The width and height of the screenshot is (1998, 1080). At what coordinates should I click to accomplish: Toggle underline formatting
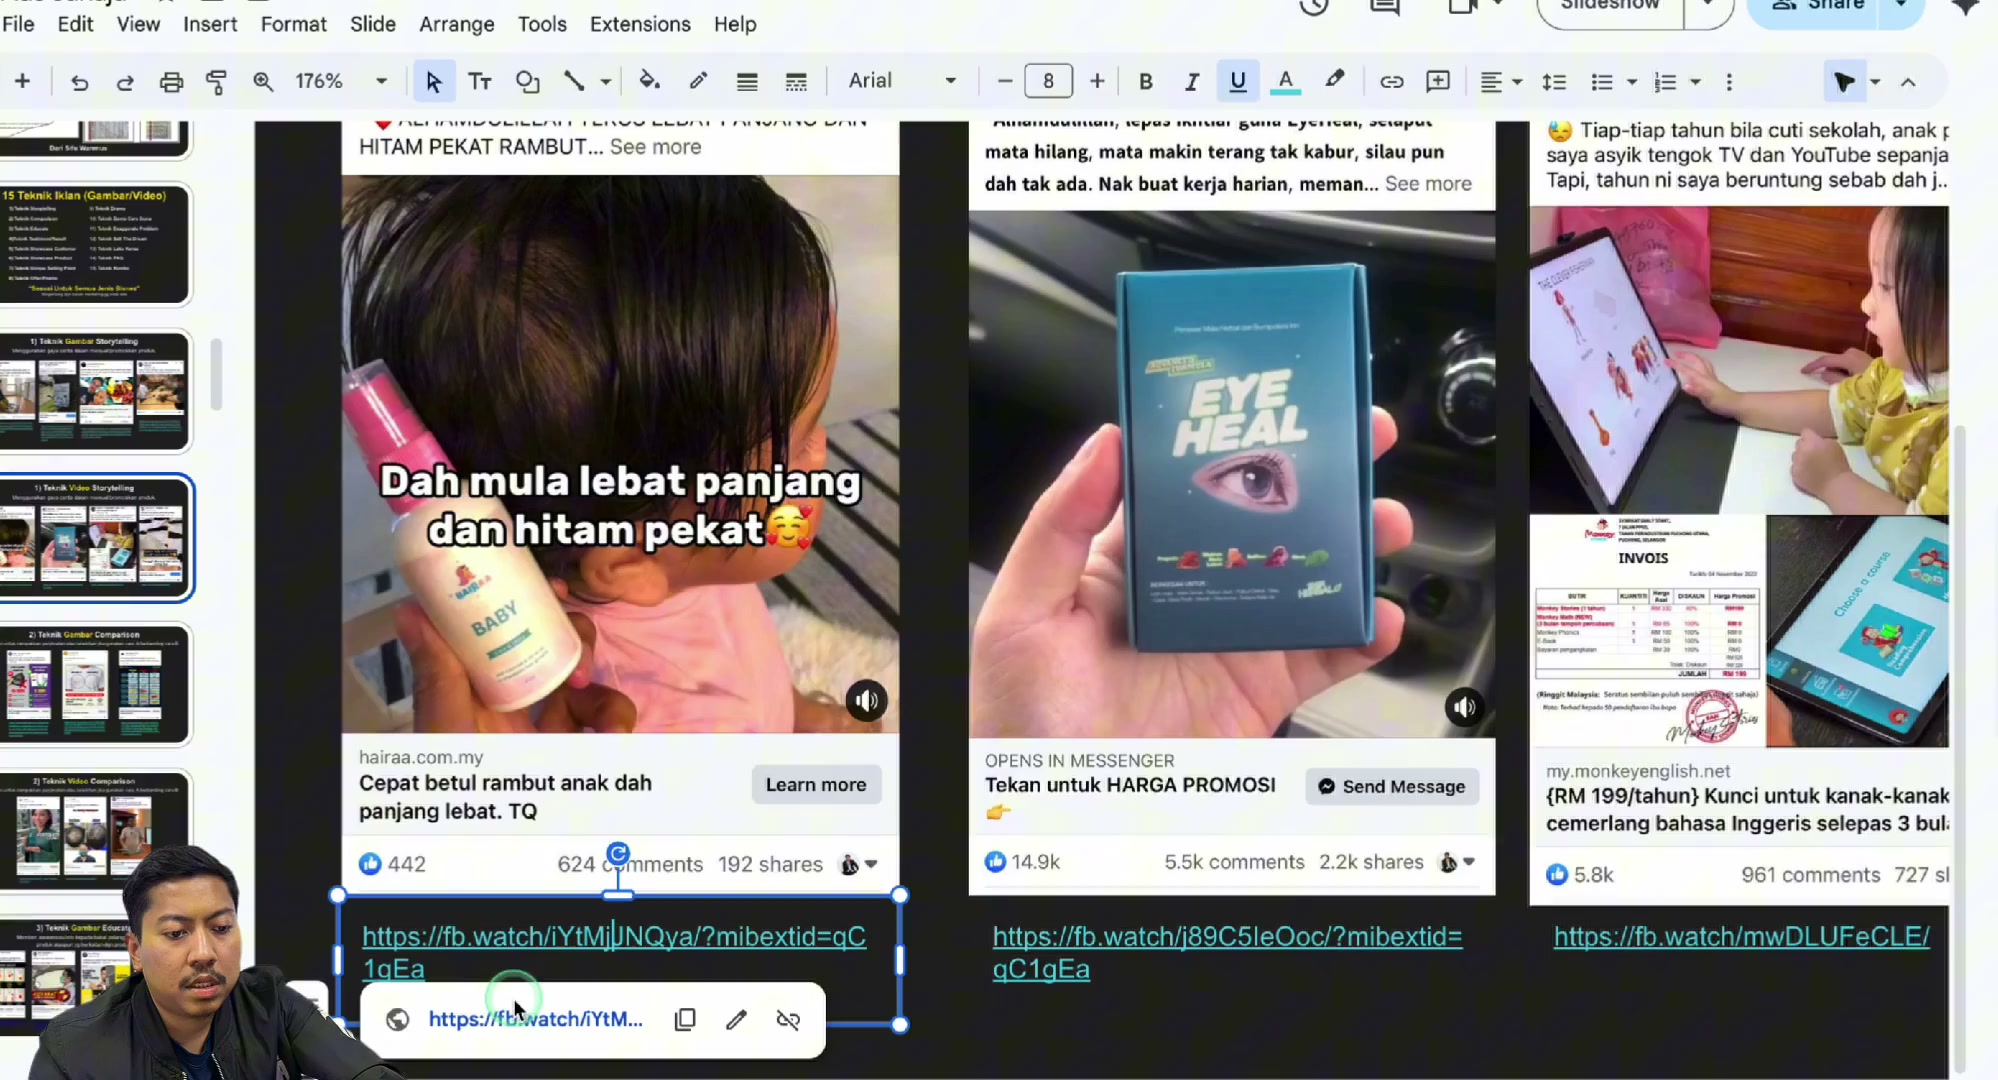coord(1238,81)
